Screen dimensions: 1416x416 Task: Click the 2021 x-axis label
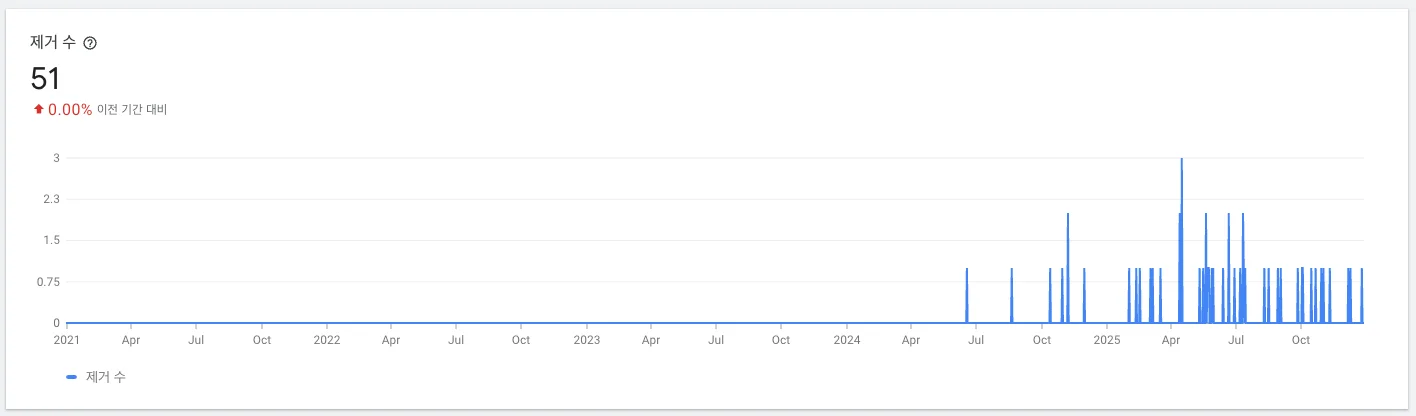click(x=66, y=340)
